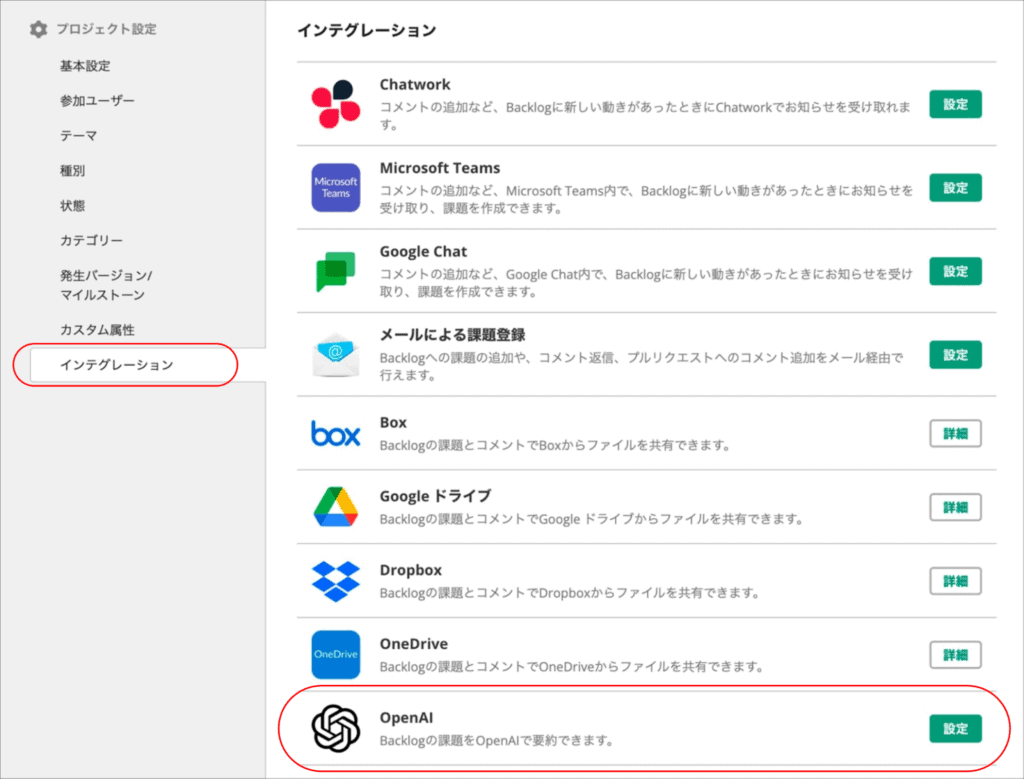Select the Google Chat icon
This screenshot has height=779, width=1024.
(334, 269)
